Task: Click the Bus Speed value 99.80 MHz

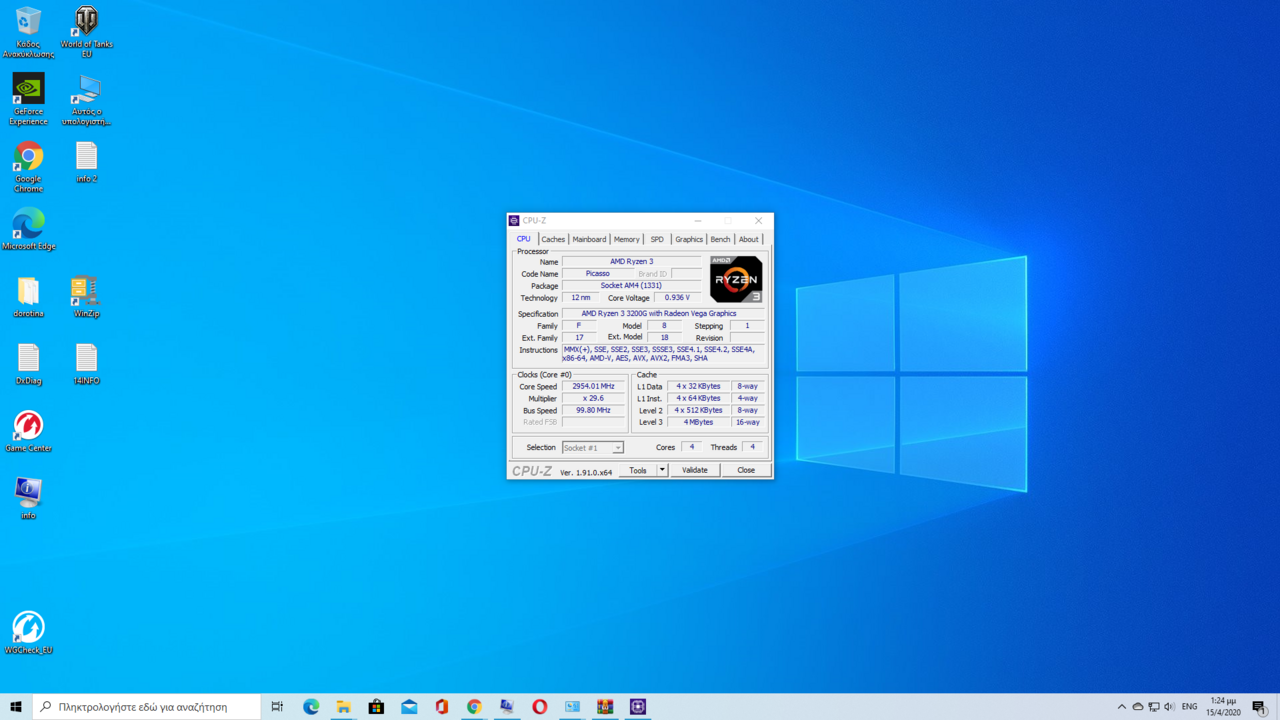Action: point(594,410)
